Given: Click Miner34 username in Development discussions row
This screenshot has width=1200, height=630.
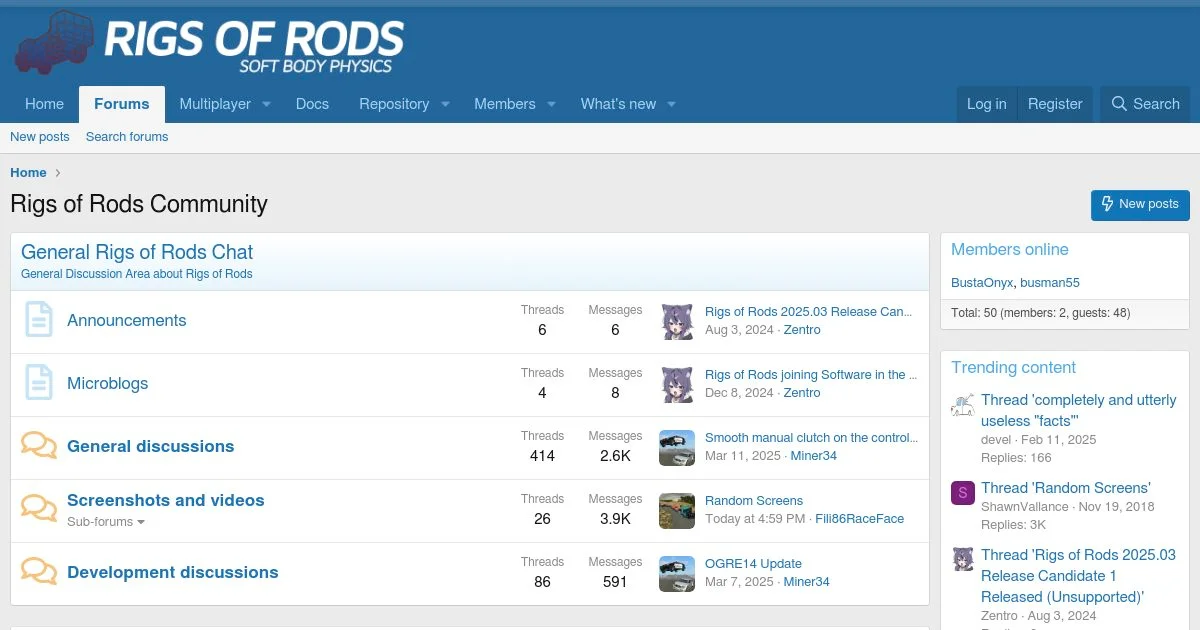Looking at the screenshot, I should tap(806, 582).
